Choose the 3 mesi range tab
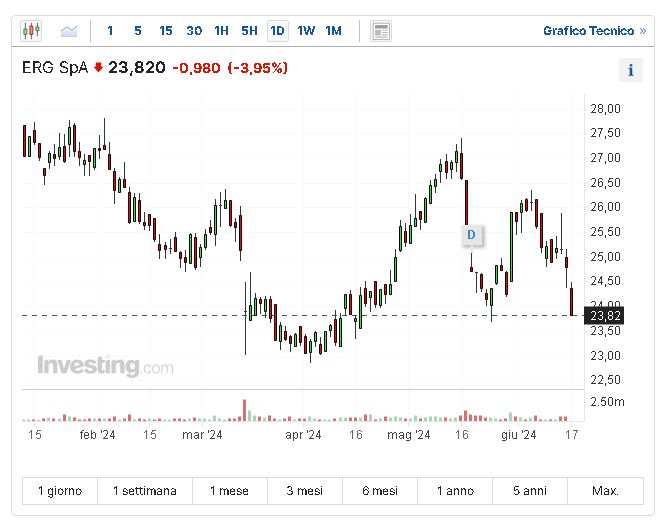The image size is (669, 528). [305, 491]
